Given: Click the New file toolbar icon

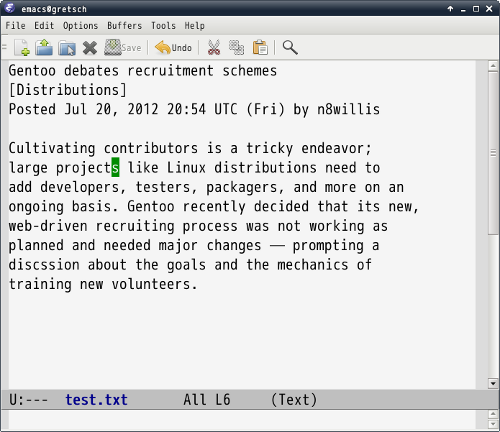Looking at the screenshot, I should pos(22,47).
